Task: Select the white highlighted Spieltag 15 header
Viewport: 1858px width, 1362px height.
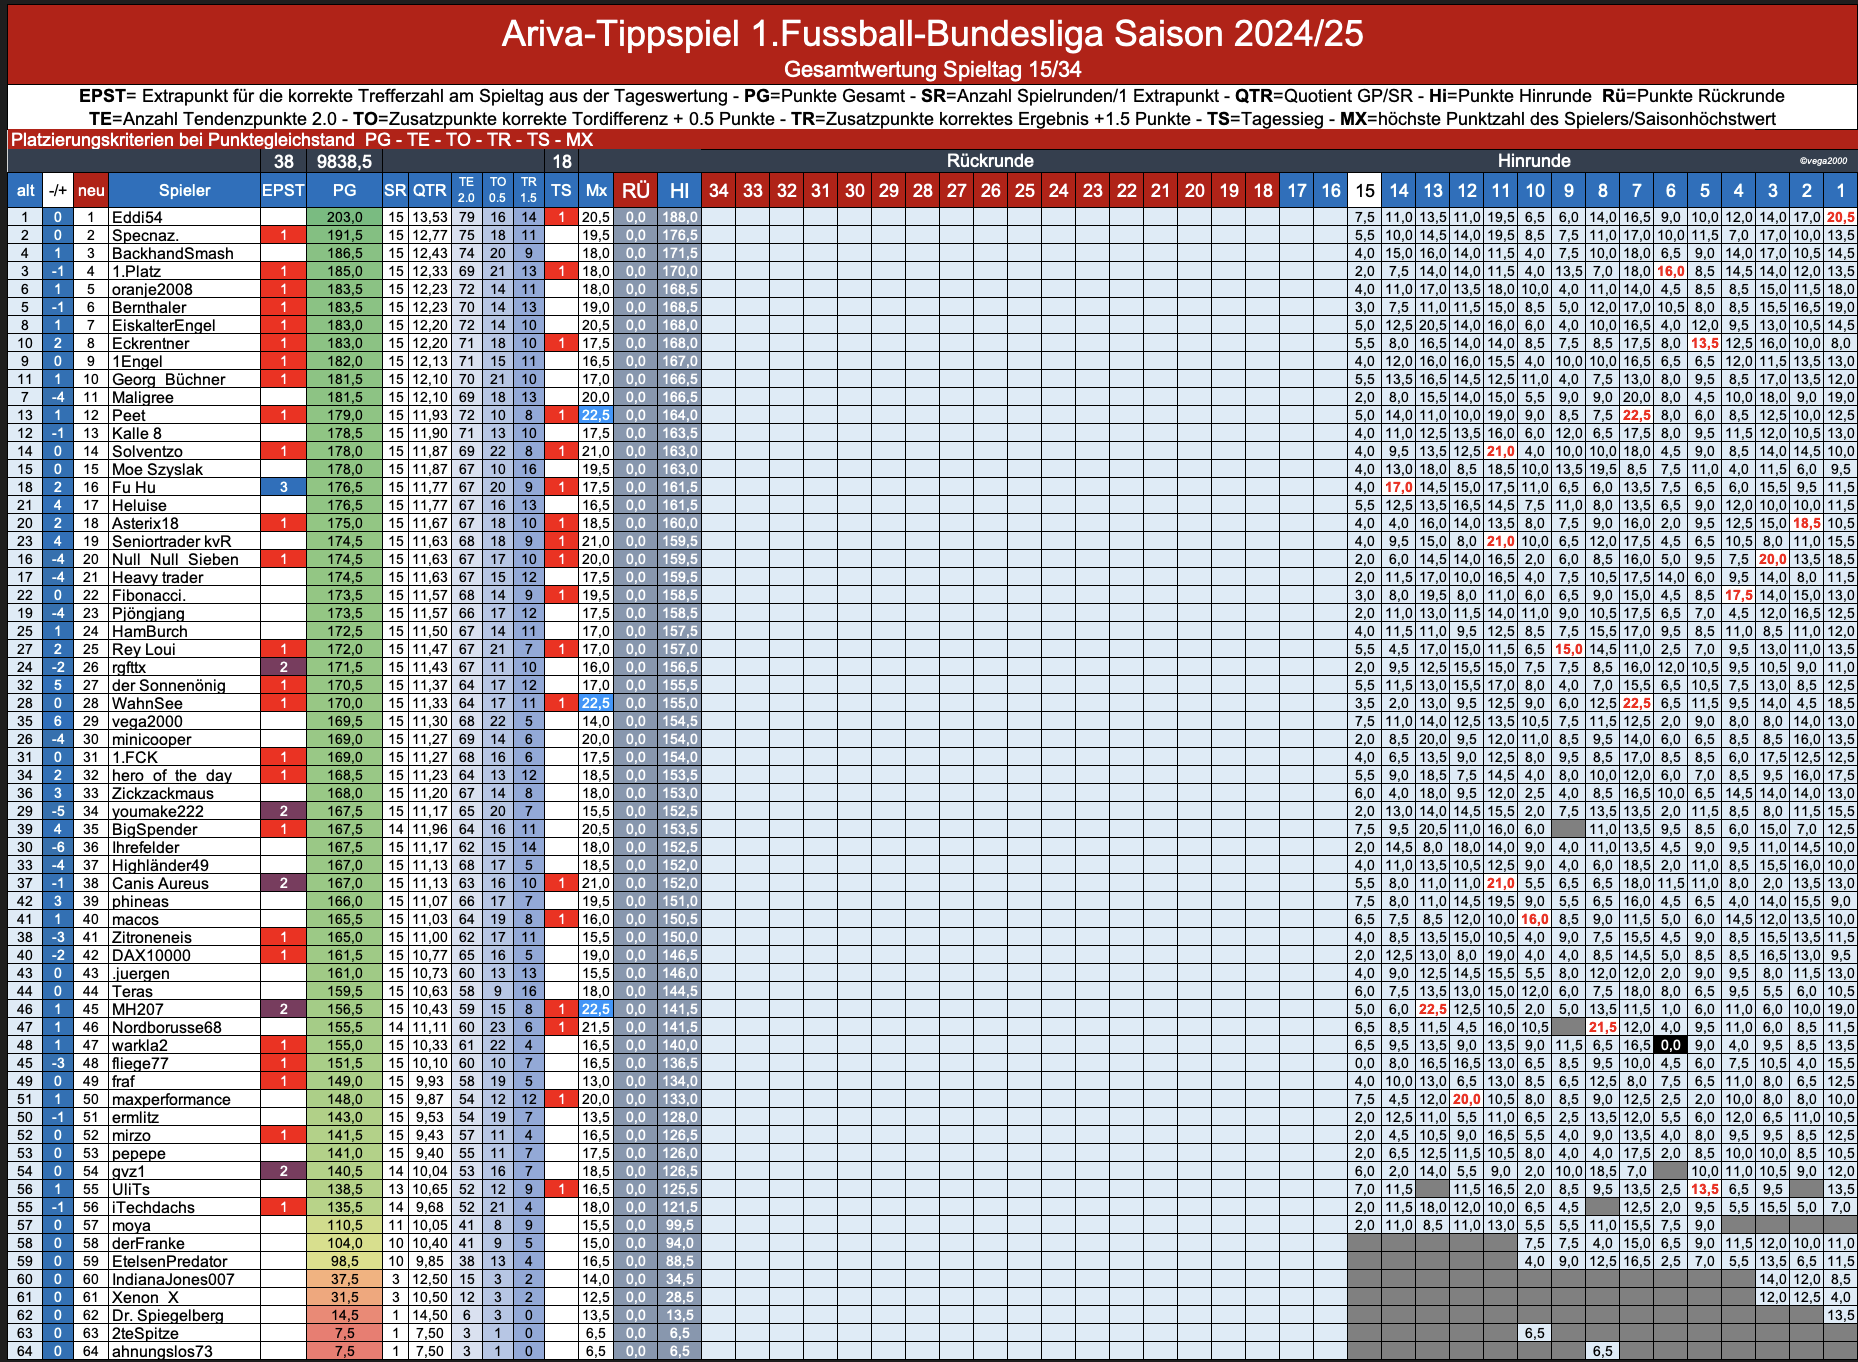Action: pos(1364,190)
